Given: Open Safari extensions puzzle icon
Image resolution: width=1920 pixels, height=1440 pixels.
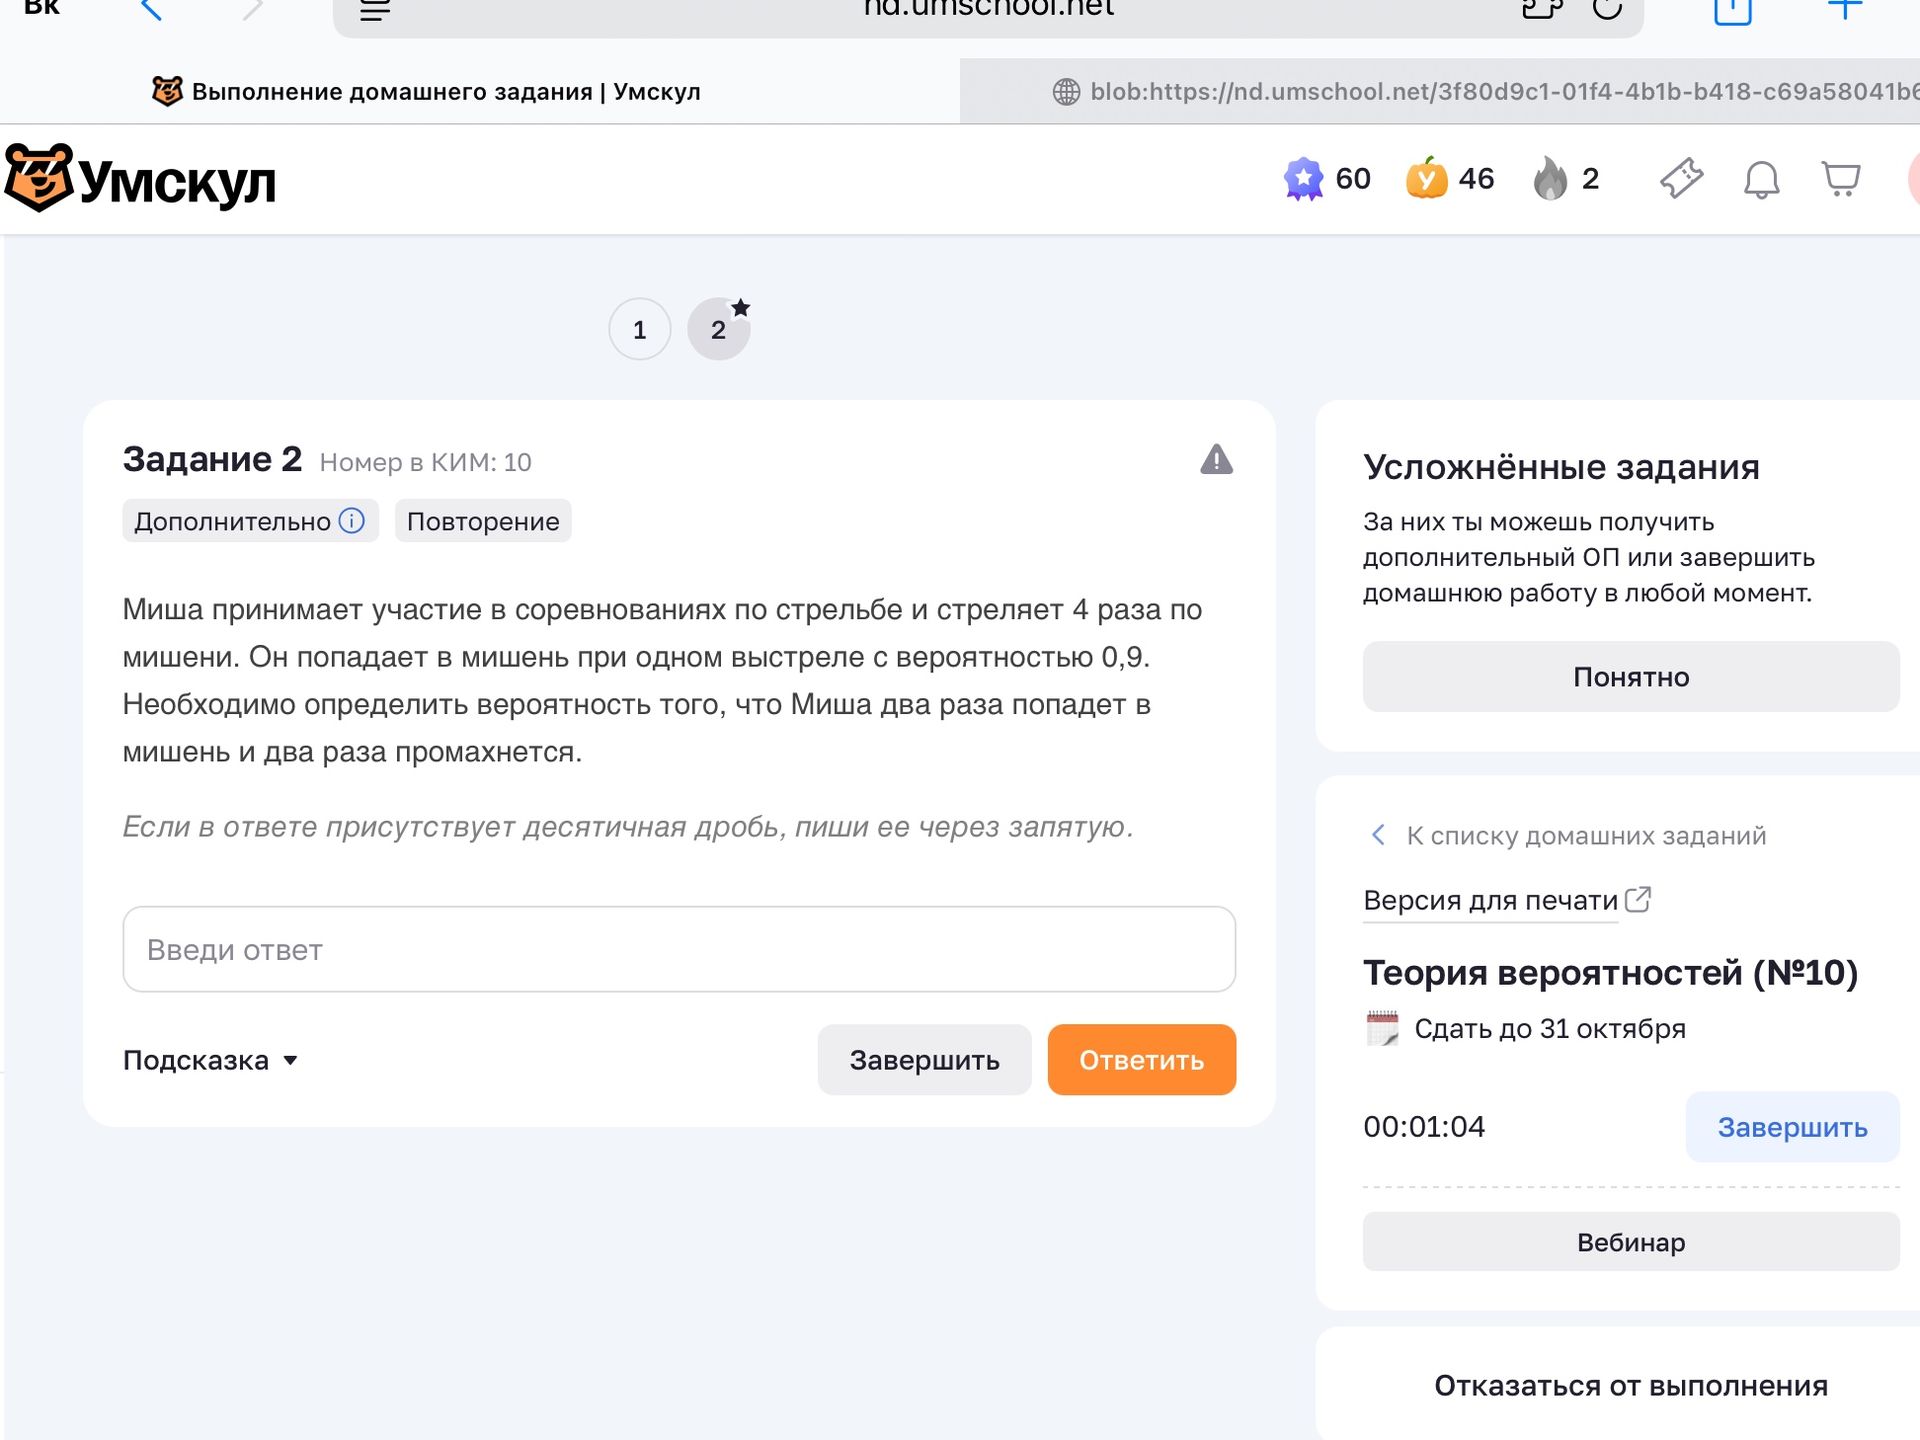Looking at the screenshot, I should point(1542,10).
